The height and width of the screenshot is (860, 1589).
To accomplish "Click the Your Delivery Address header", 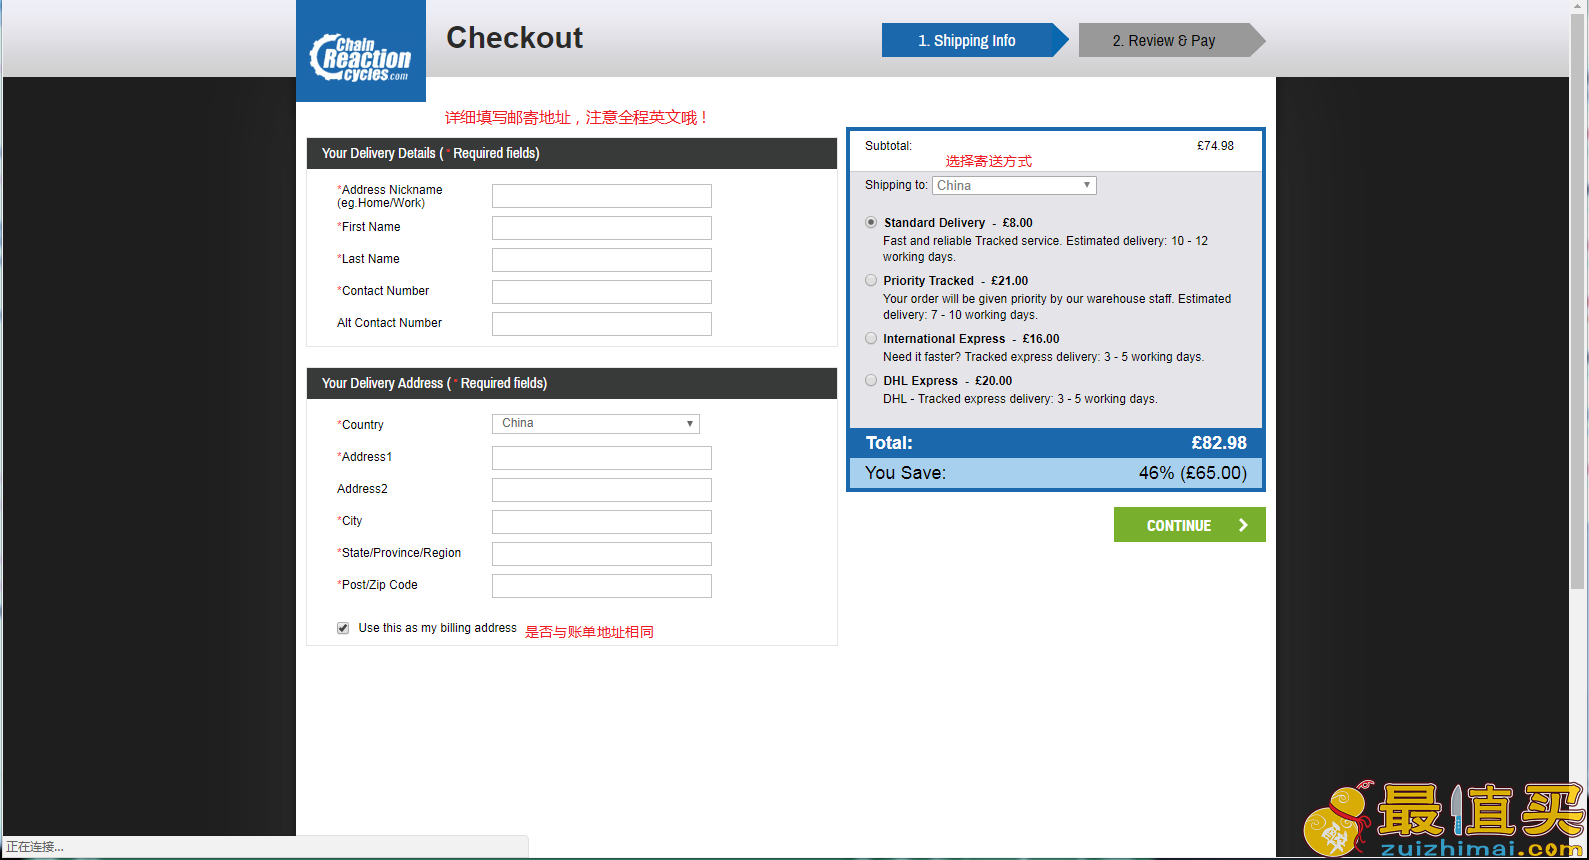I will (572, 383).
